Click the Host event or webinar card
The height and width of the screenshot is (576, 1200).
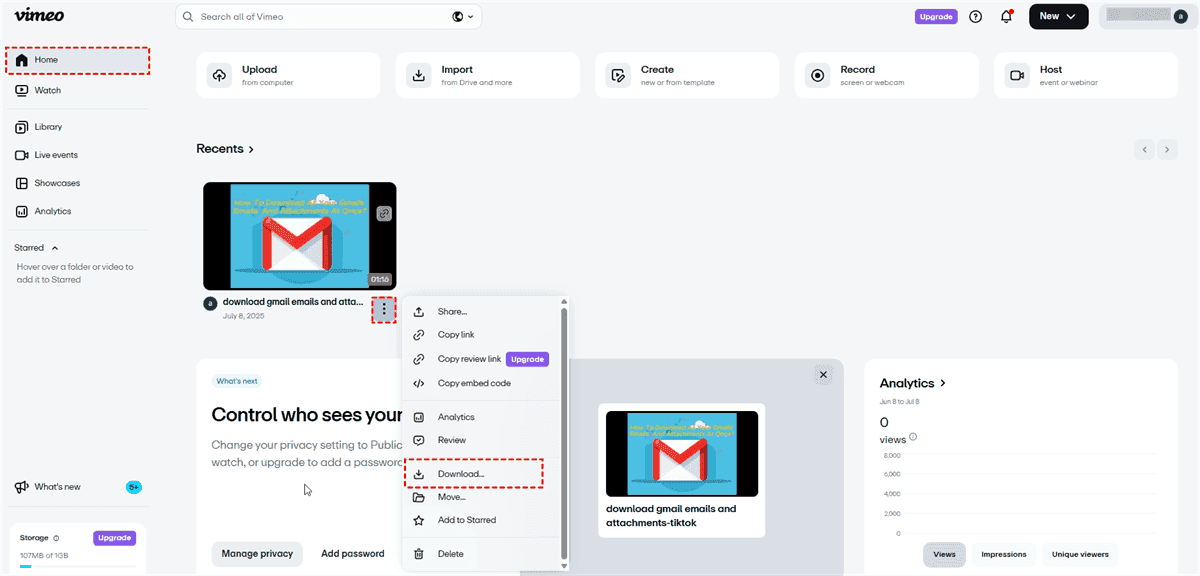pos(1088,75)
